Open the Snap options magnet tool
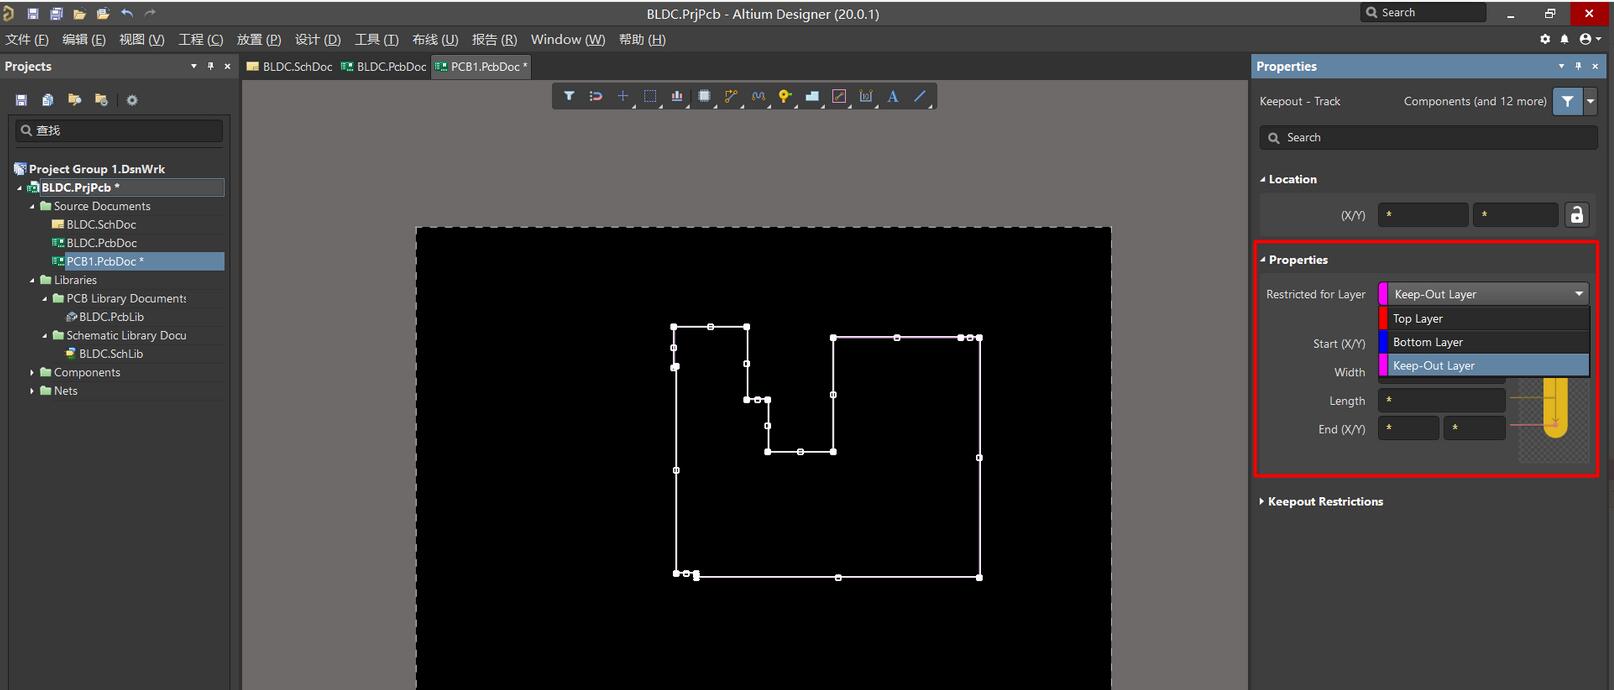Viewport: 1614px width, 690px height. point(596,96)
